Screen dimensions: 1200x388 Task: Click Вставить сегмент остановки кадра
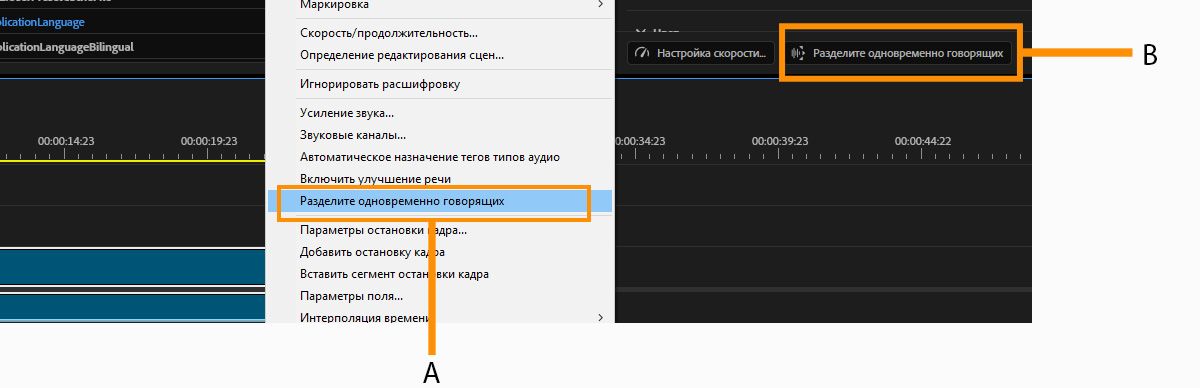[440, 274]
